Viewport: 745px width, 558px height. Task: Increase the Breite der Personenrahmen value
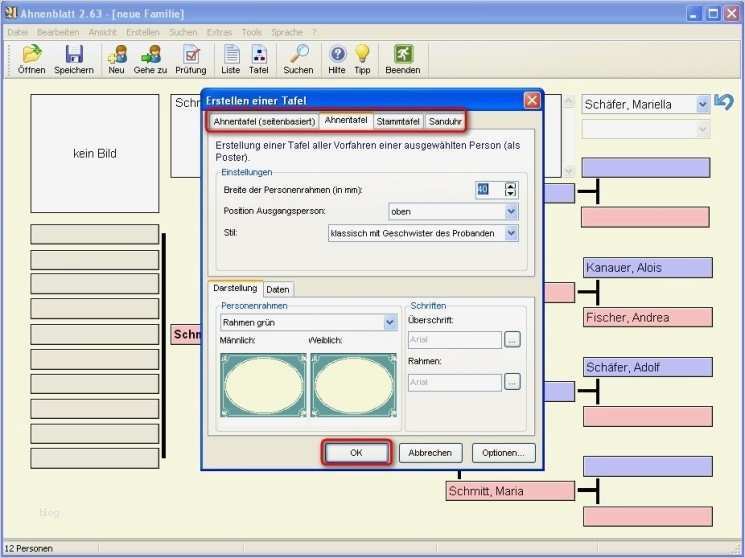[511, 185]
